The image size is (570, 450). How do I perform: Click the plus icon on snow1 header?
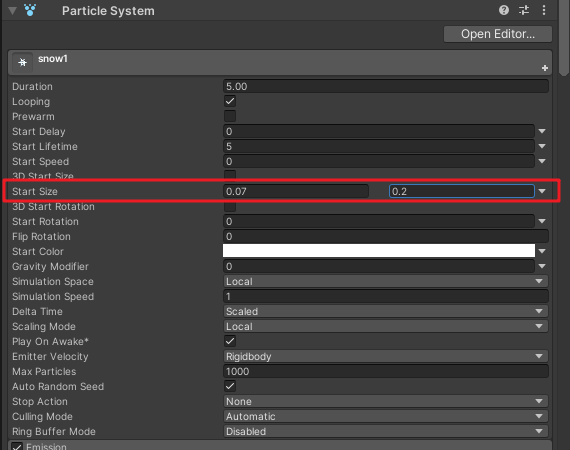[545, 68]
